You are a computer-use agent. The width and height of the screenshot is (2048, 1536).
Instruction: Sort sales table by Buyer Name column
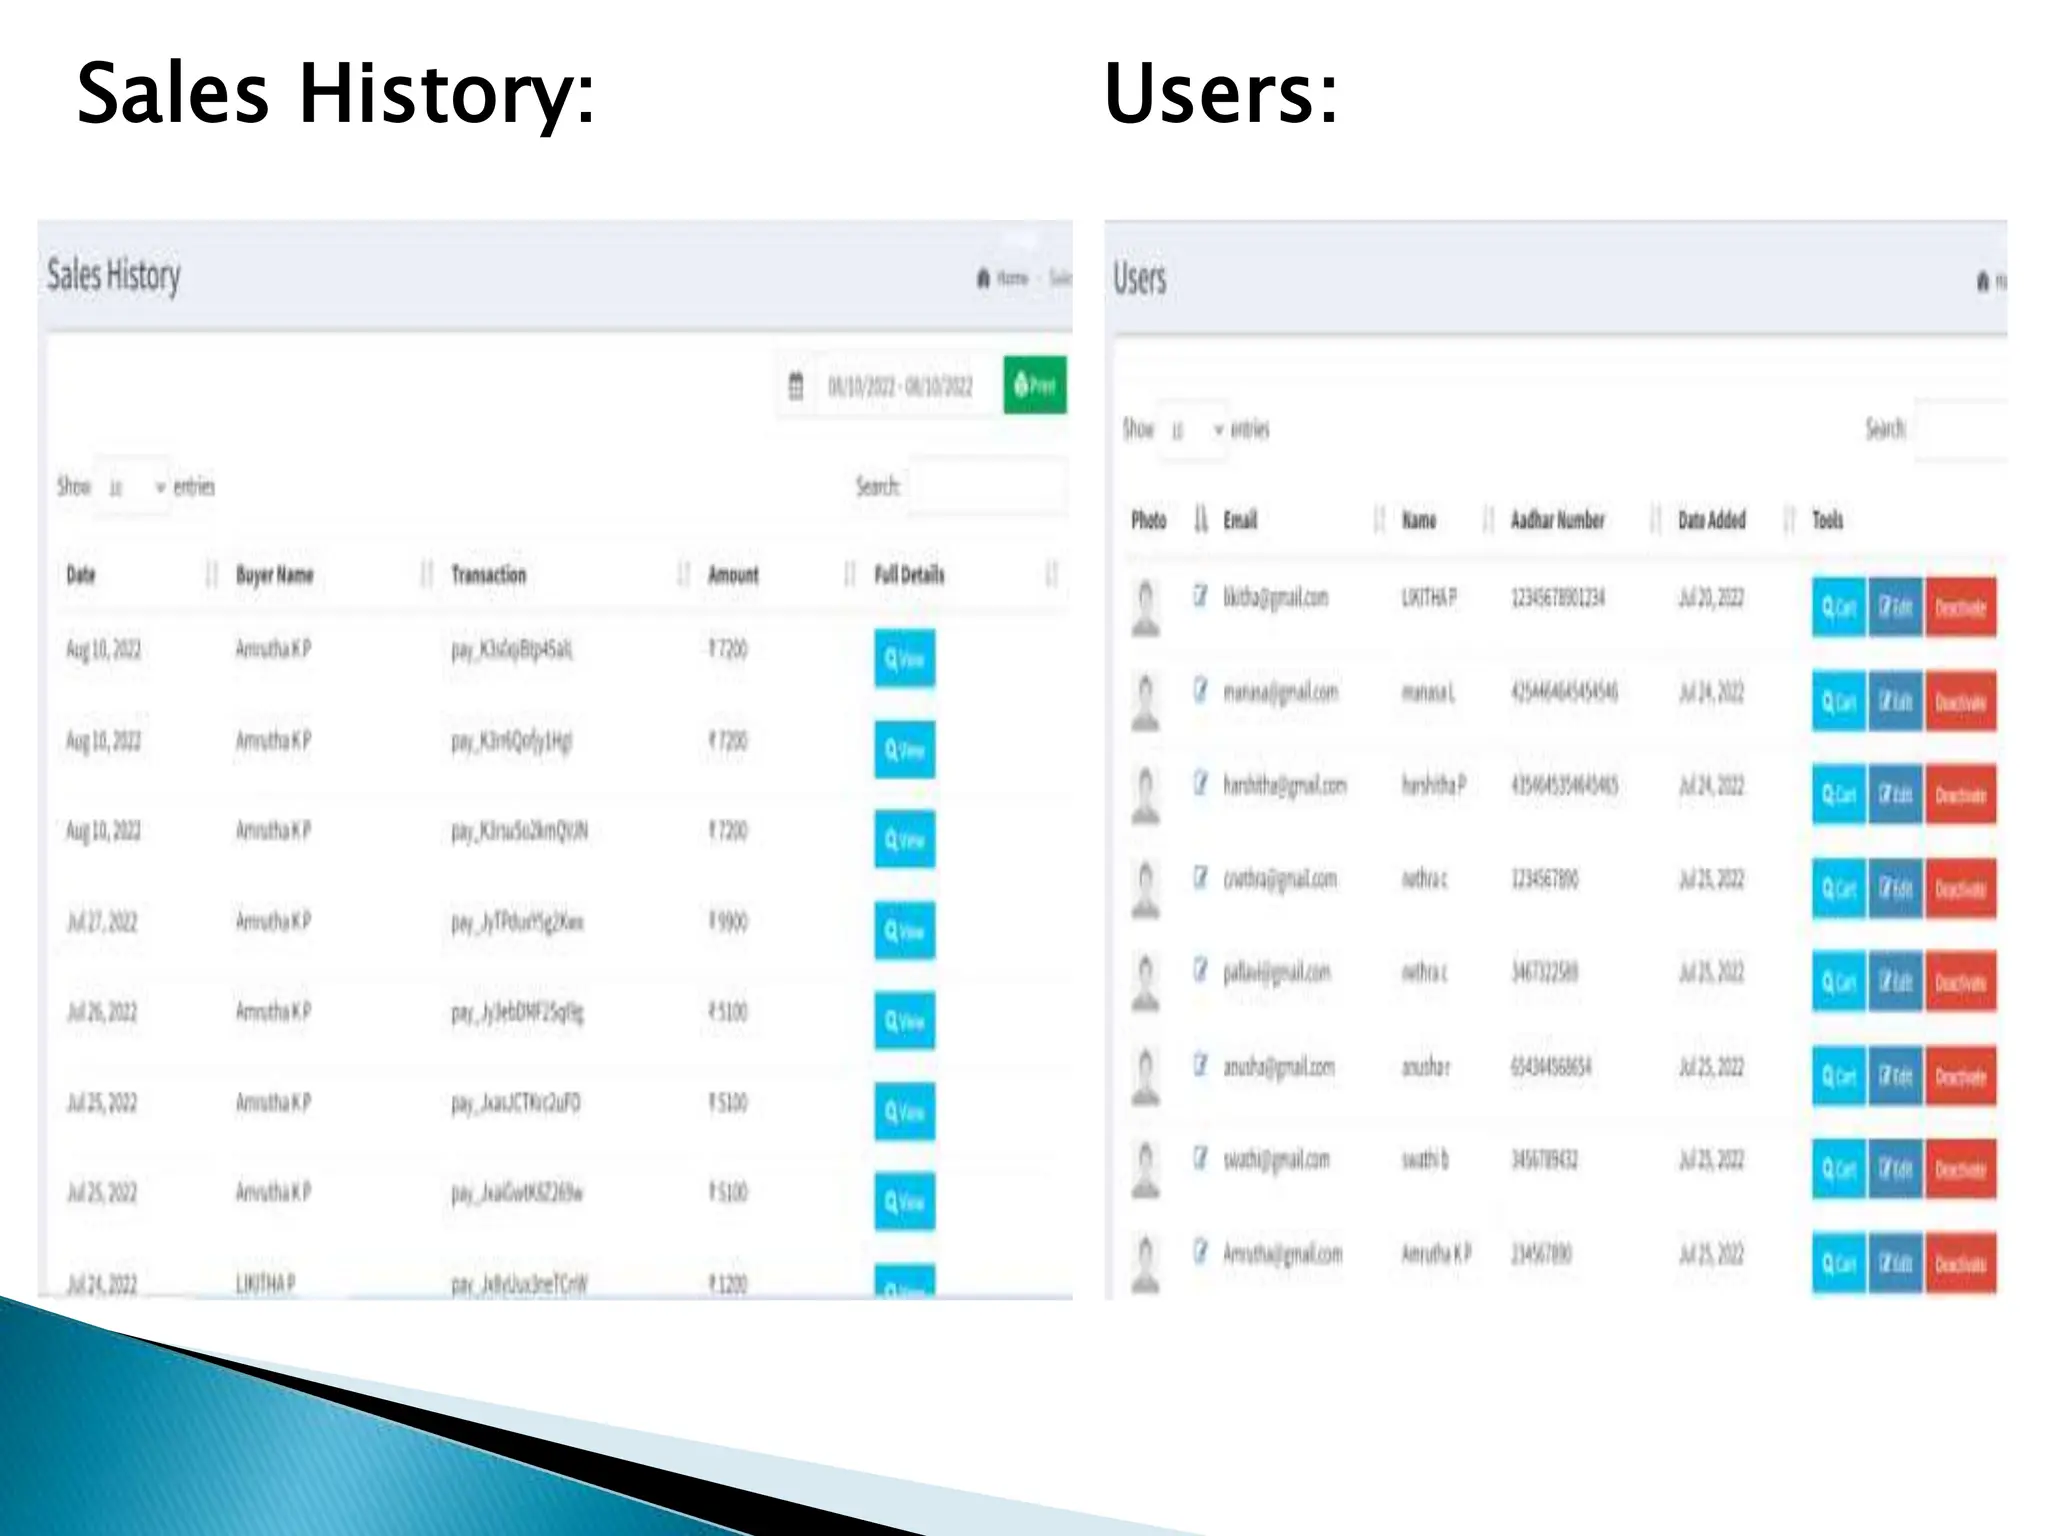(x=332, y=575)
